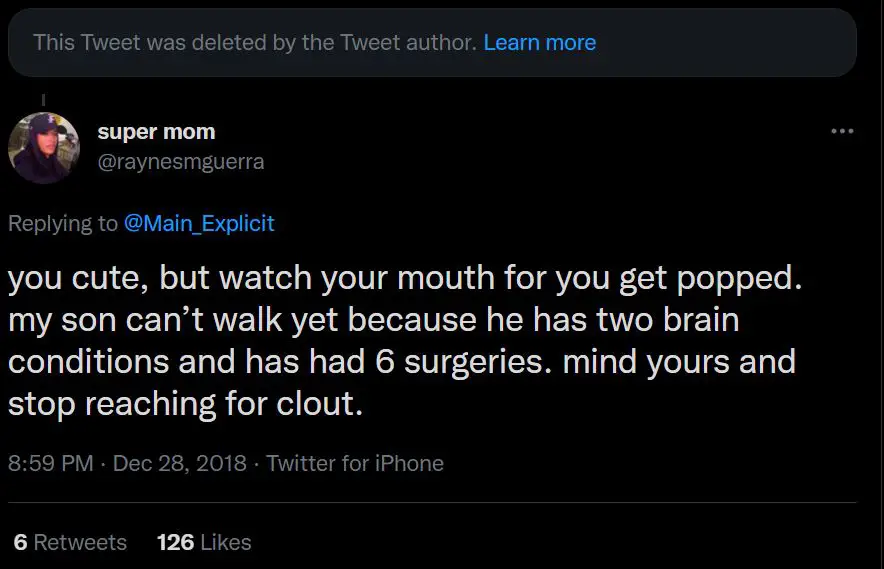Open the Twitter for iPhone source link
884x569 pixels.
(355, 463)
